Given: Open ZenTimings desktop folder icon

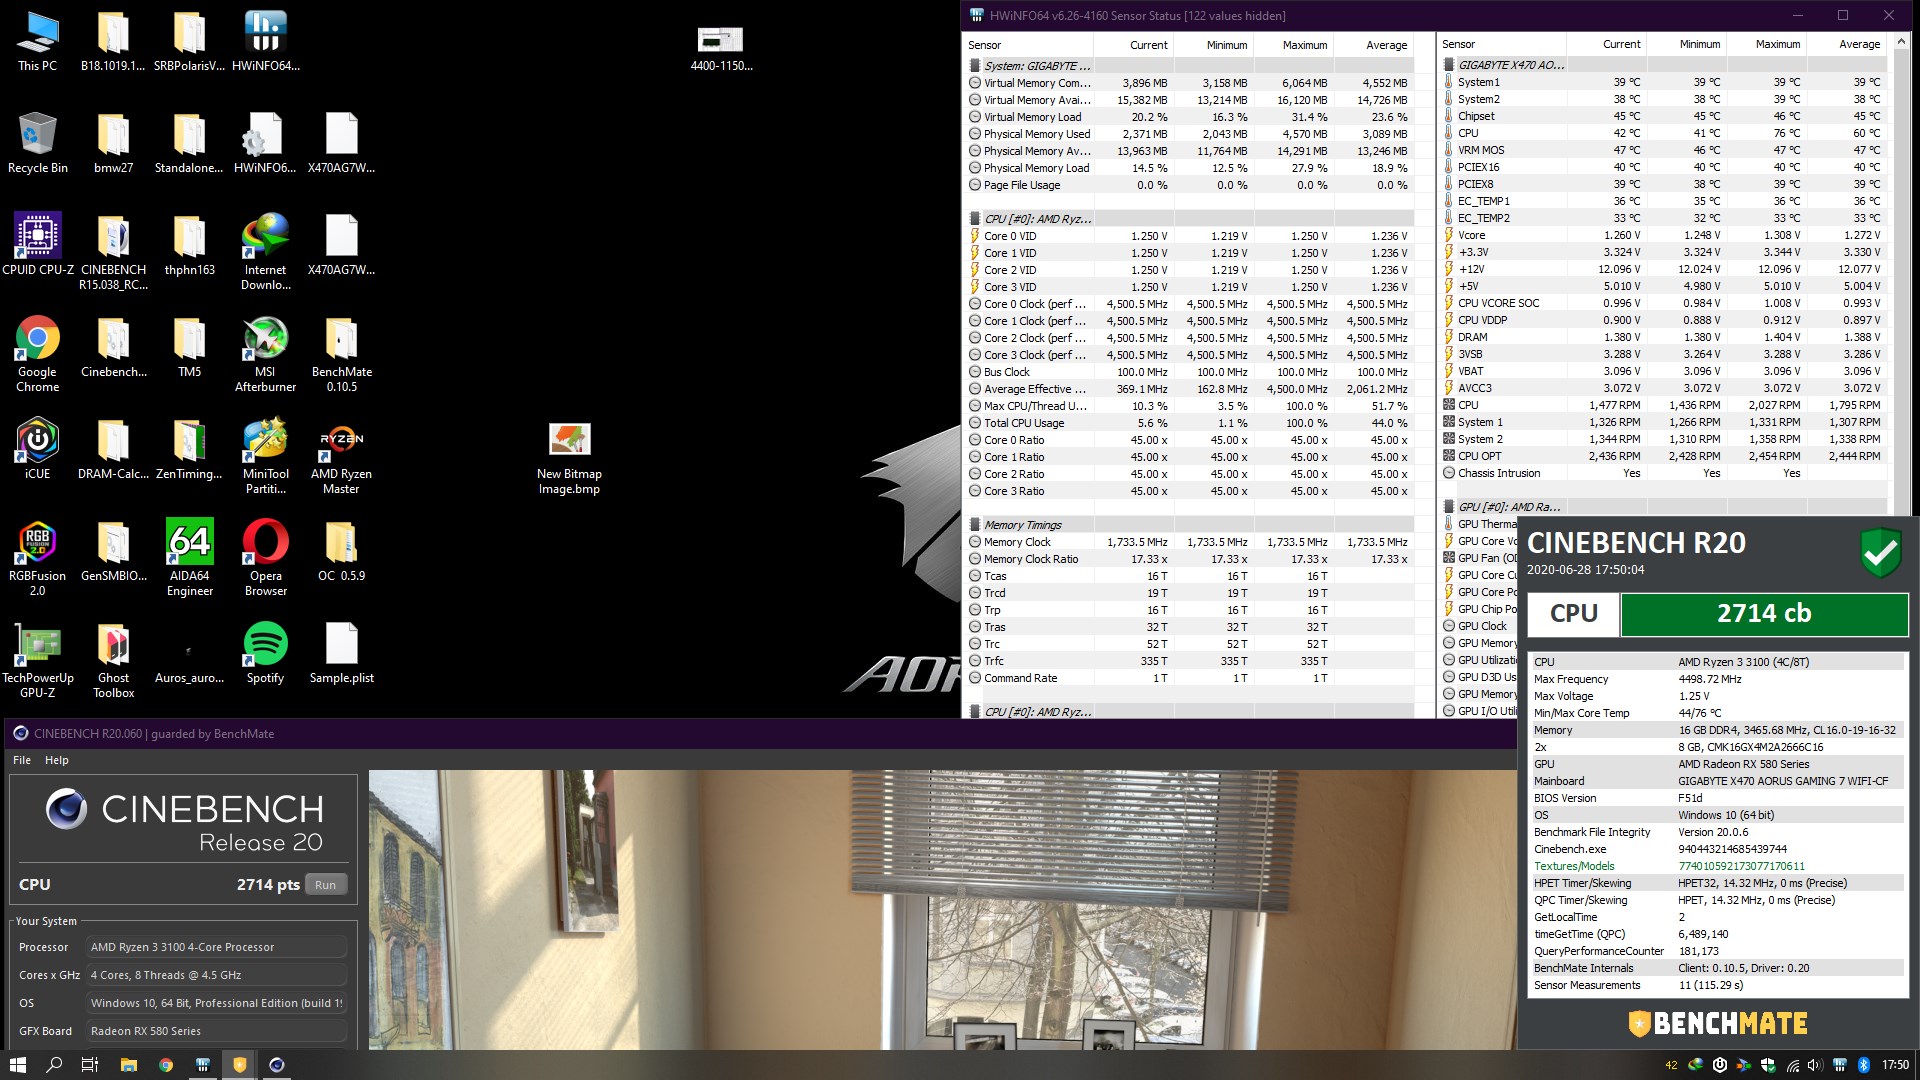Looking at the screenshot, I should click(x=189, y=450).
